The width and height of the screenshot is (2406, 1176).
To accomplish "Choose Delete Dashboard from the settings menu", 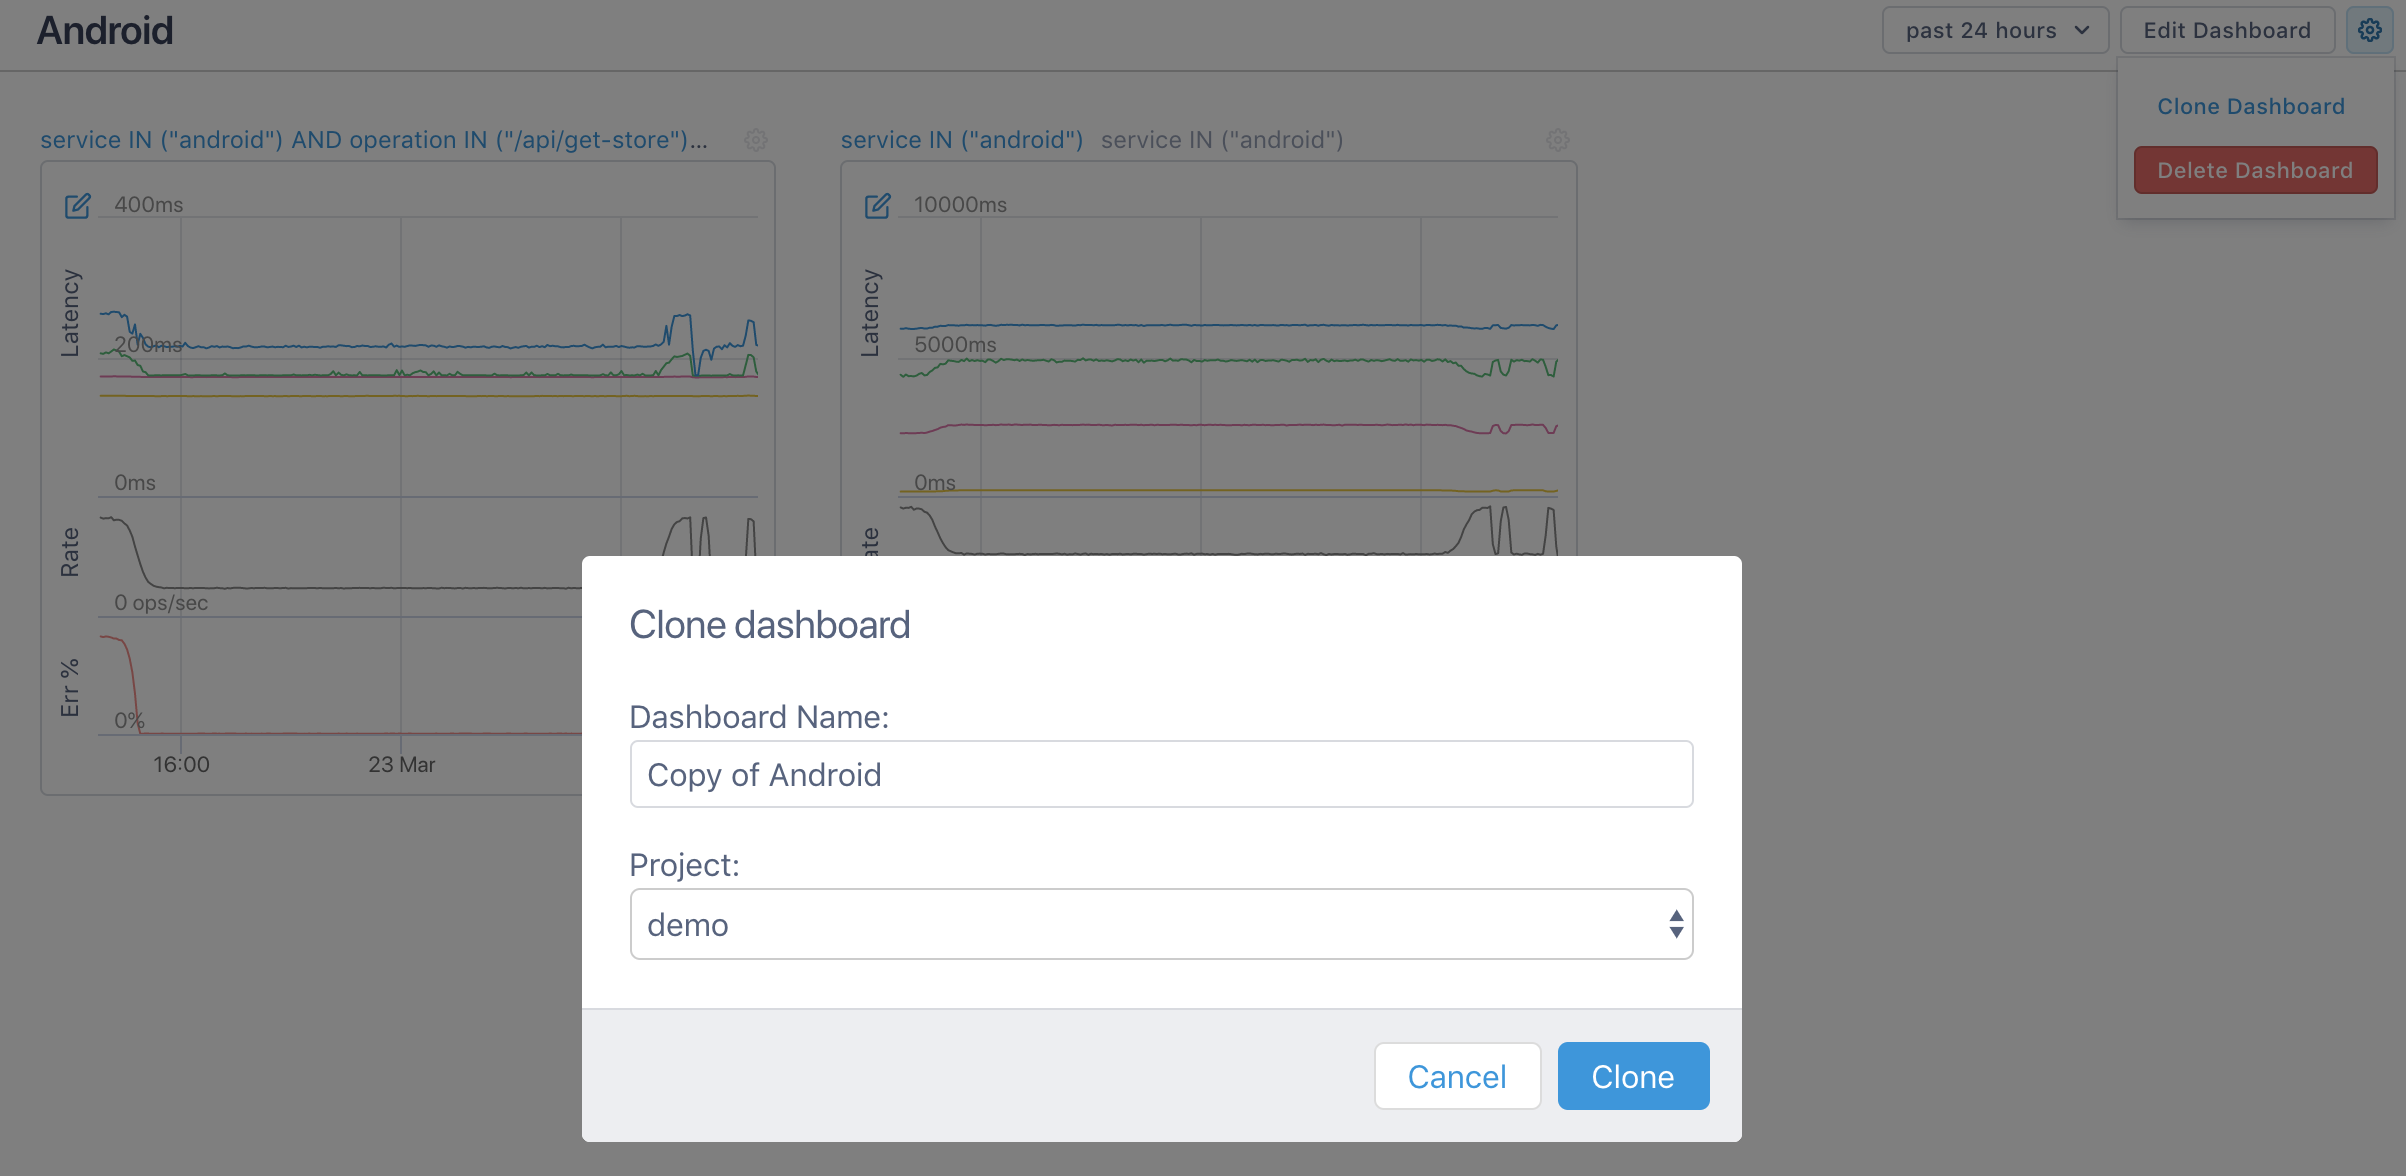I will 2255,170.
